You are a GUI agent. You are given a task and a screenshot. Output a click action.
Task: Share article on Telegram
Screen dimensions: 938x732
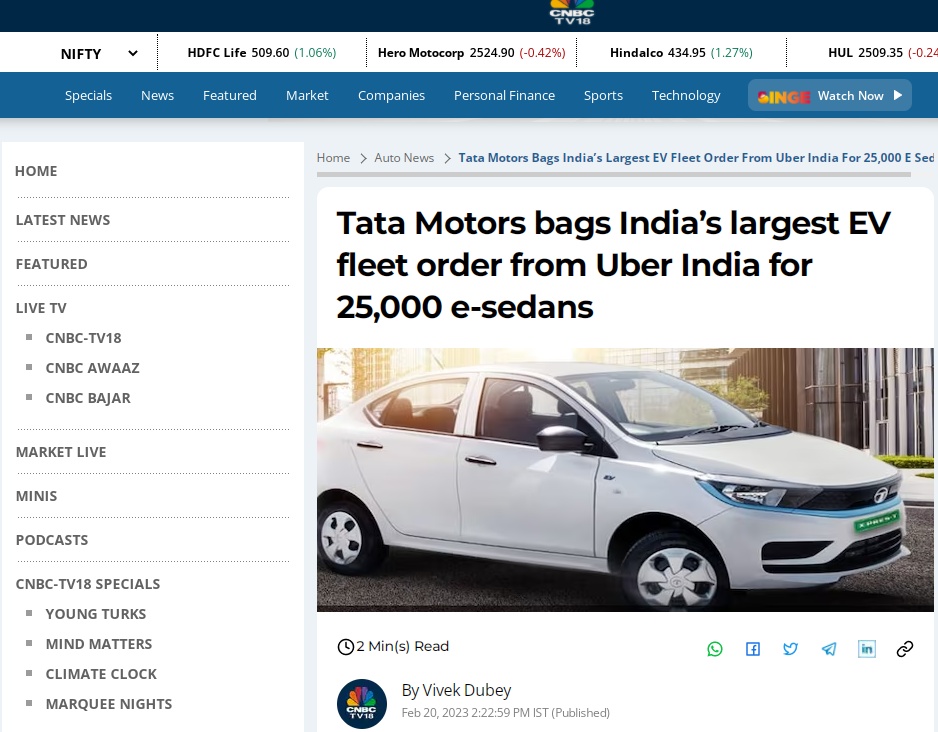[829, 649]
